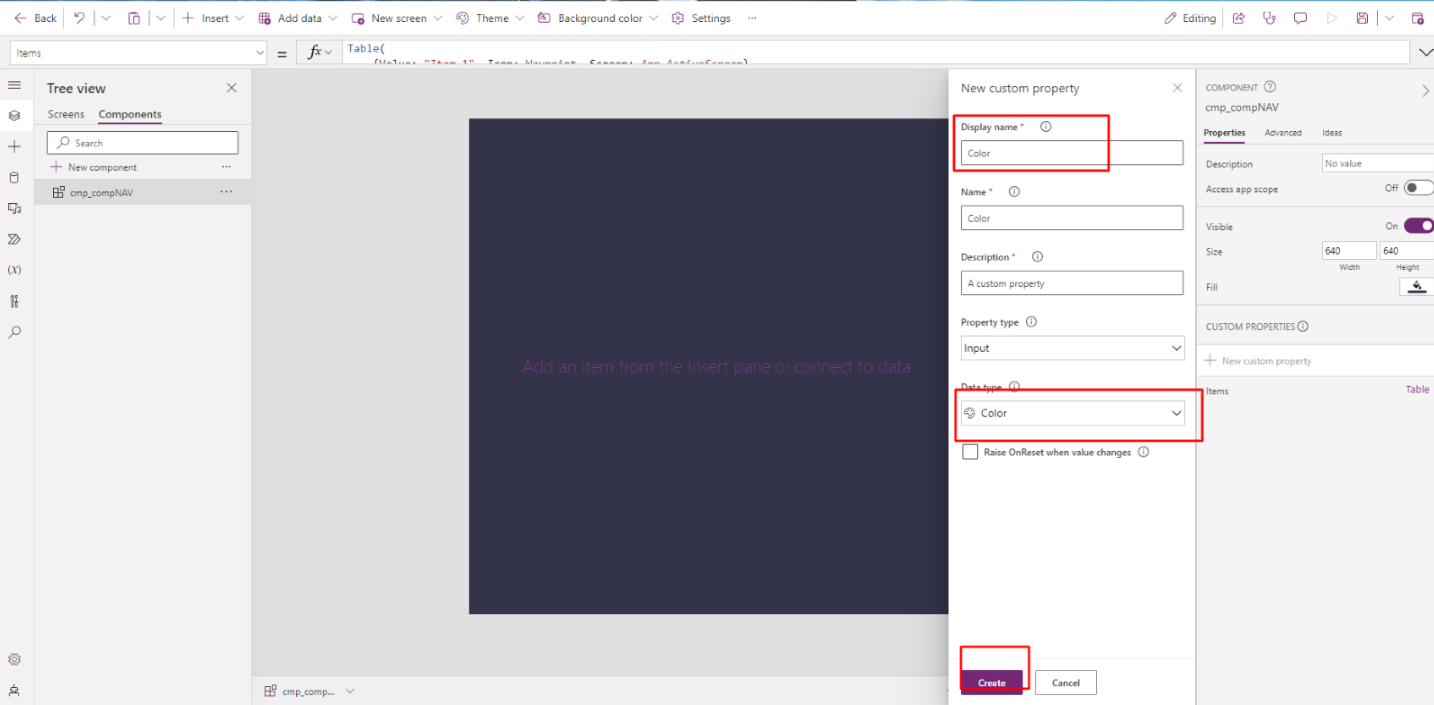The image size is (1434, 705).
Task: Open the Search pane in left sidebar
Action: coord(15,331)
